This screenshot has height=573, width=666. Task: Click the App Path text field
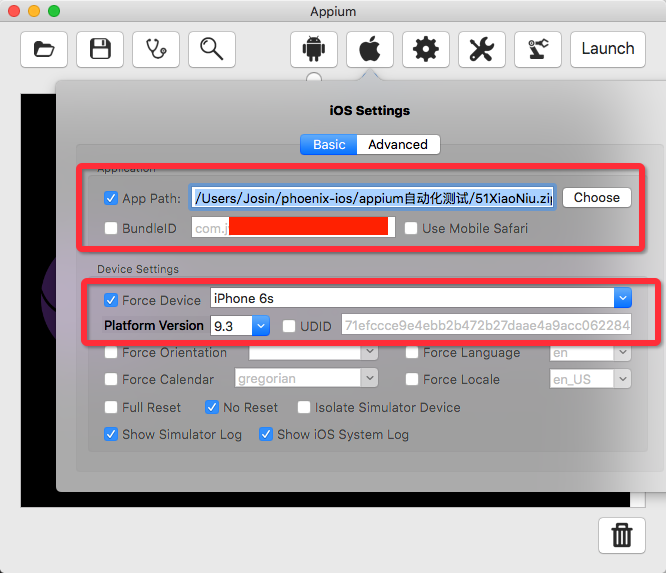click(373, 198)
